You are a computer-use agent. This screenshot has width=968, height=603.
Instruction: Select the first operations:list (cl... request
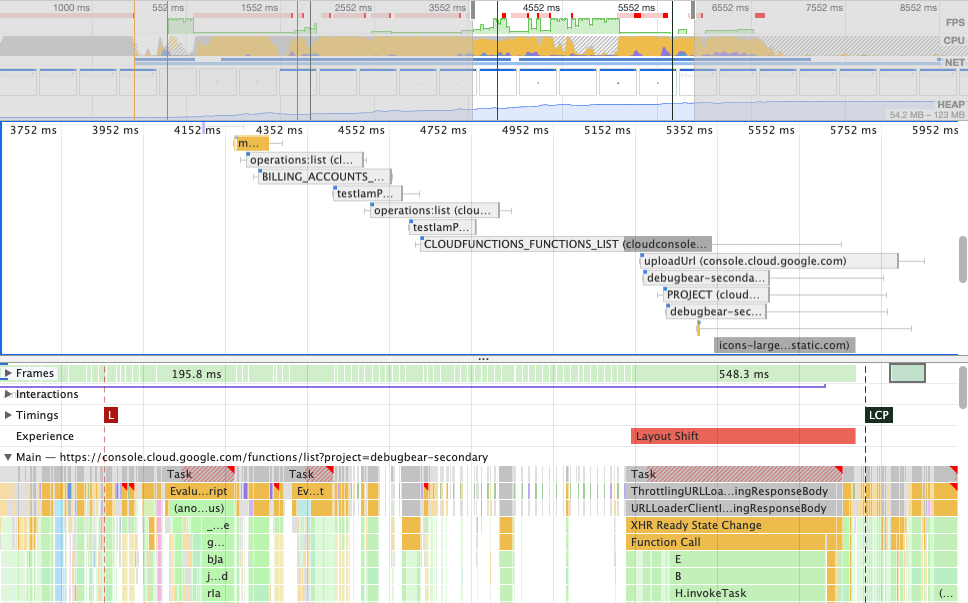click(304, 160)
